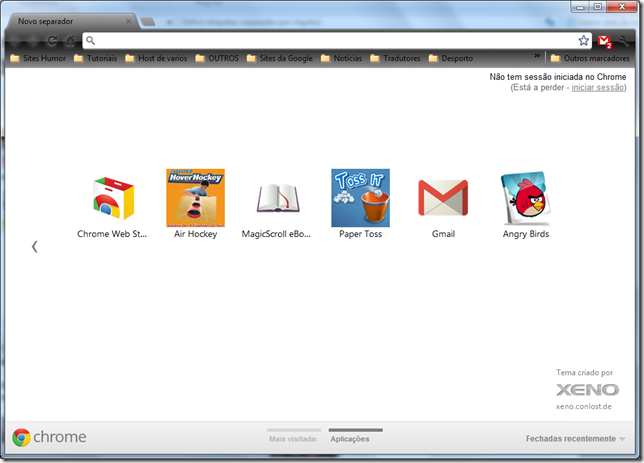Open the Outros marcadores folder
Screen dimensions: 644x463
click(x=590, y=58)
